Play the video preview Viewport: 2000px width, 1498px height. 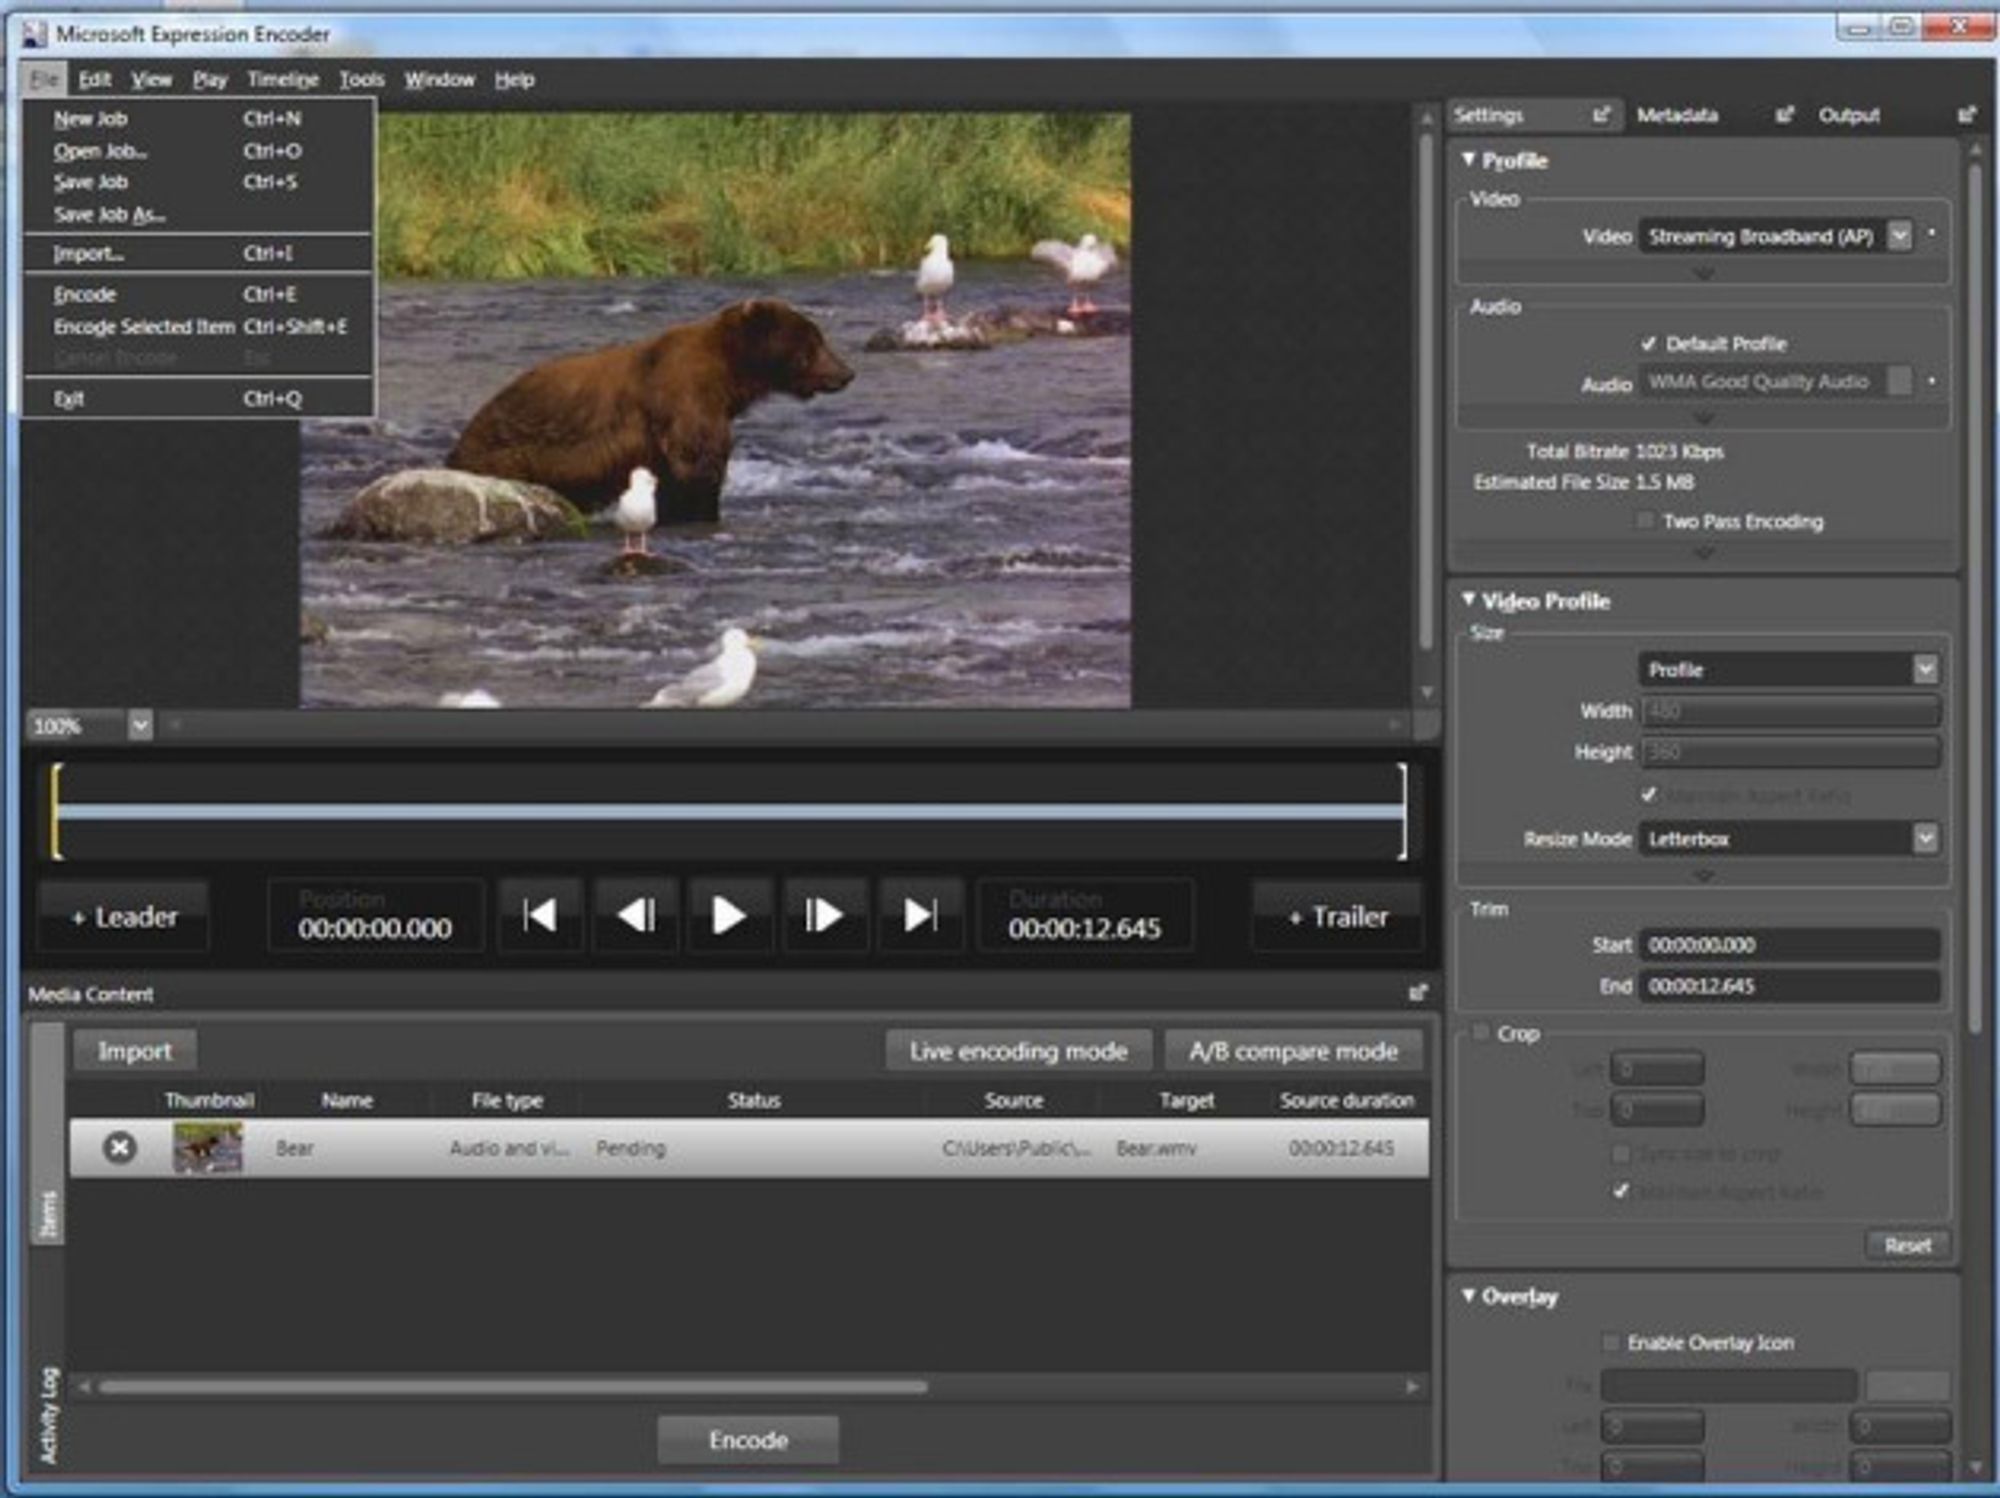(728, 915)
